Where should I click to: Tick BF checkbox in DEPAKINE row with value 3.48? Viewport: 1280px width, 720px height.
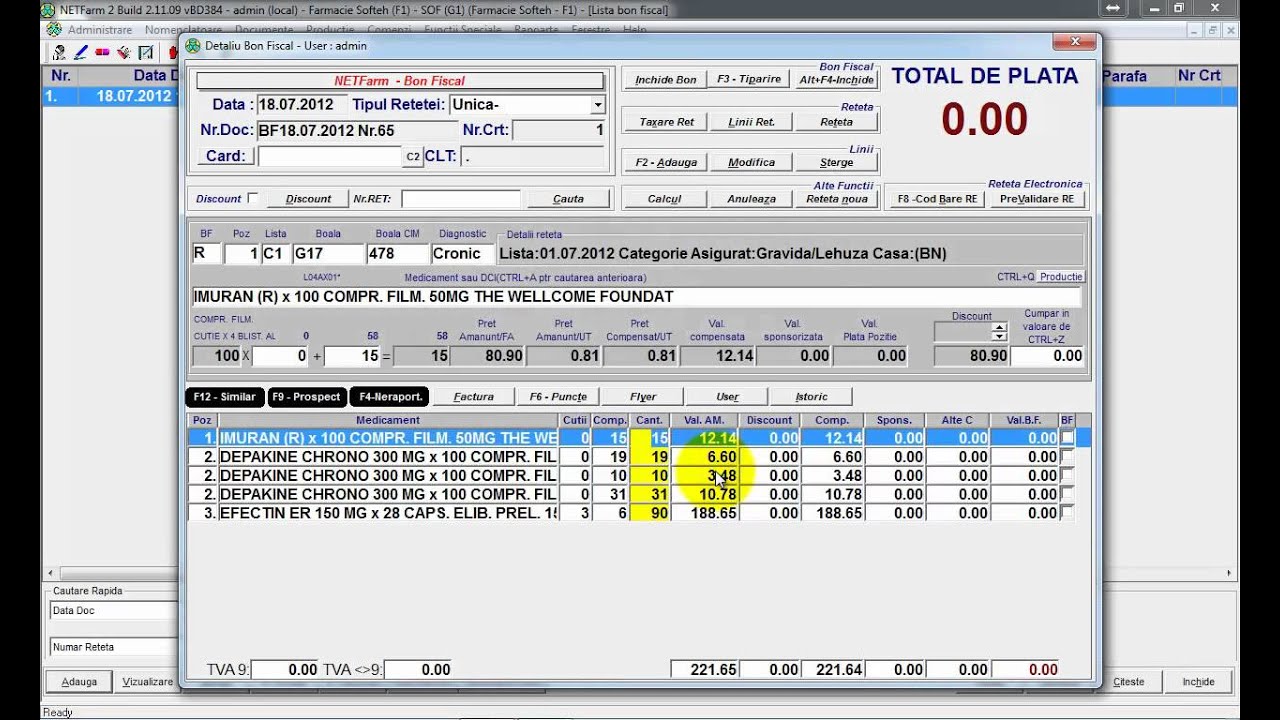[1067, 476]
